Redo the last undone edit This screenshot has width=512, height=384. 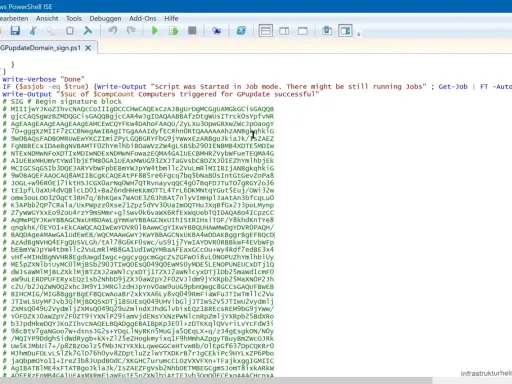click(x=131, y=31)
